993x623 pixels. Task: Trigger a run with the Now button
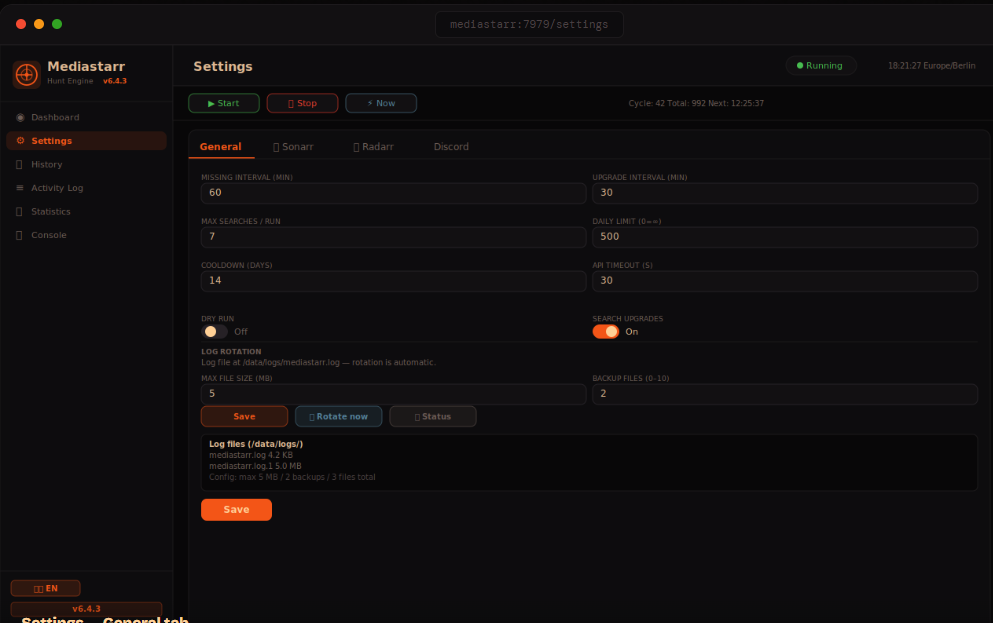[380, 103]
